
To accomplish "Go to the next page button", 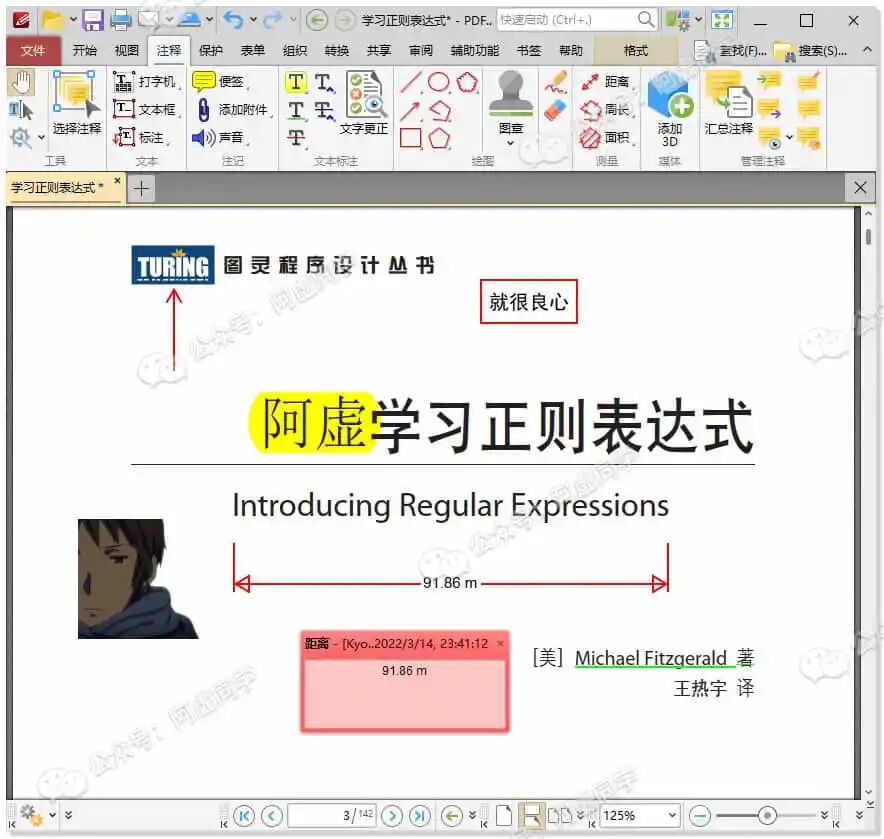I will (392, 815).
